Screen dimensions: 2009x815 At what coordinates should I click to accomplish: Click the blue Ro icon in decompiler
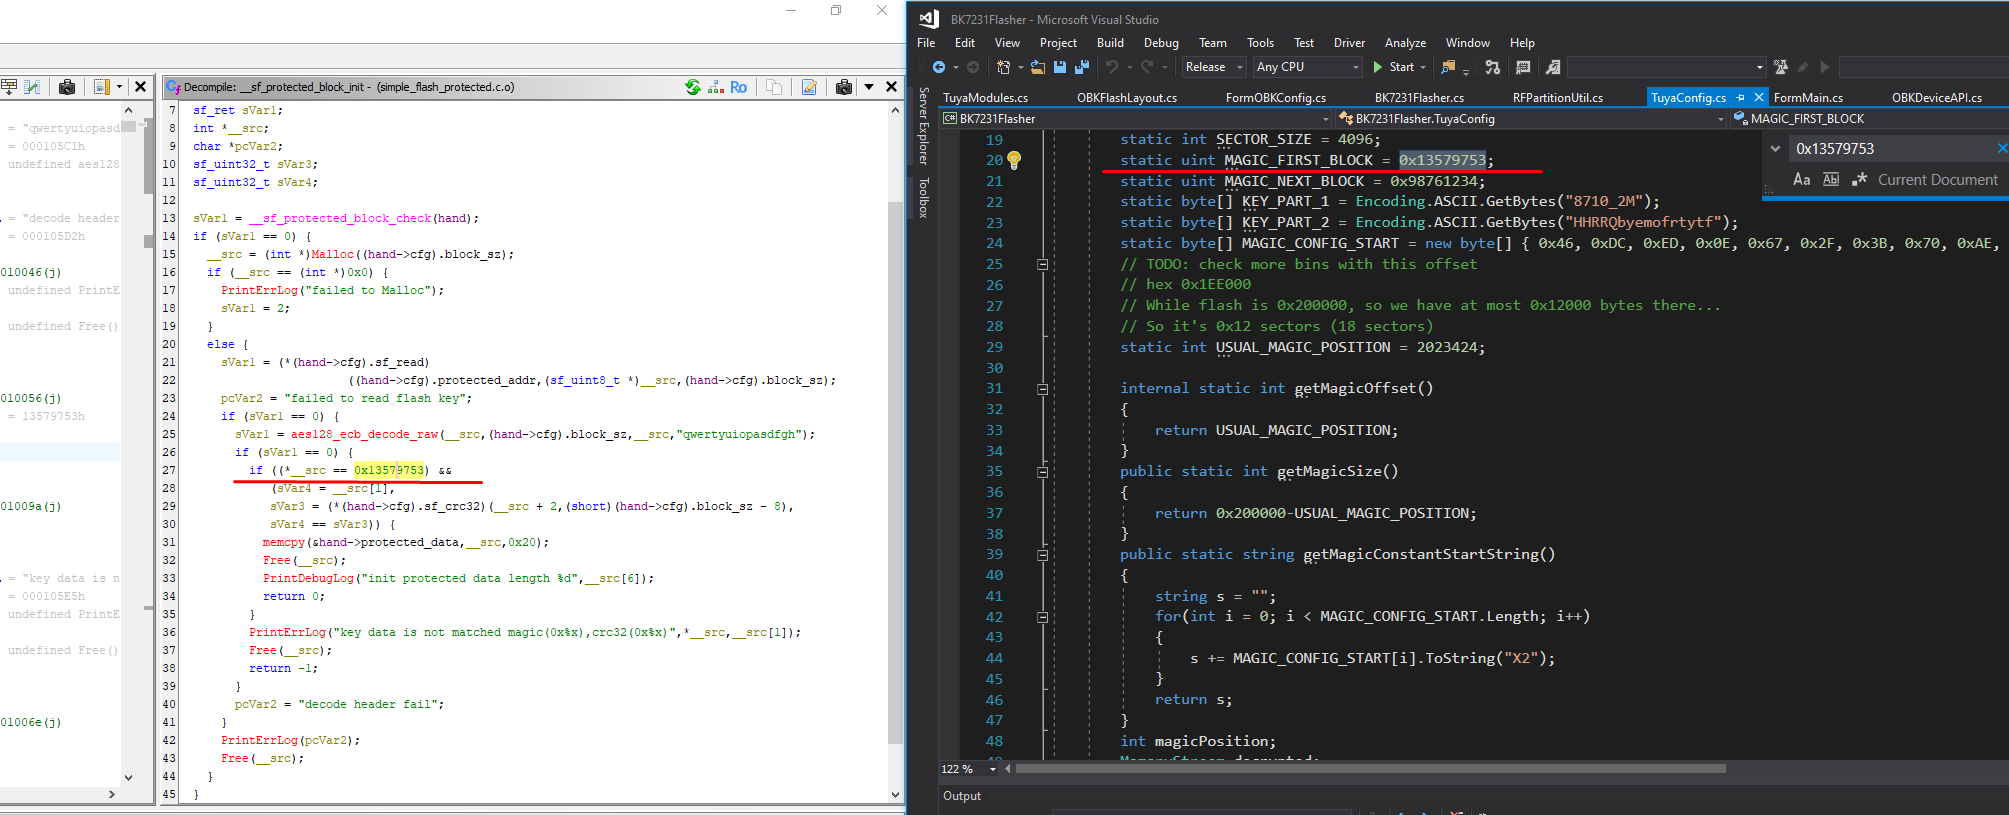tap(738, 87)
